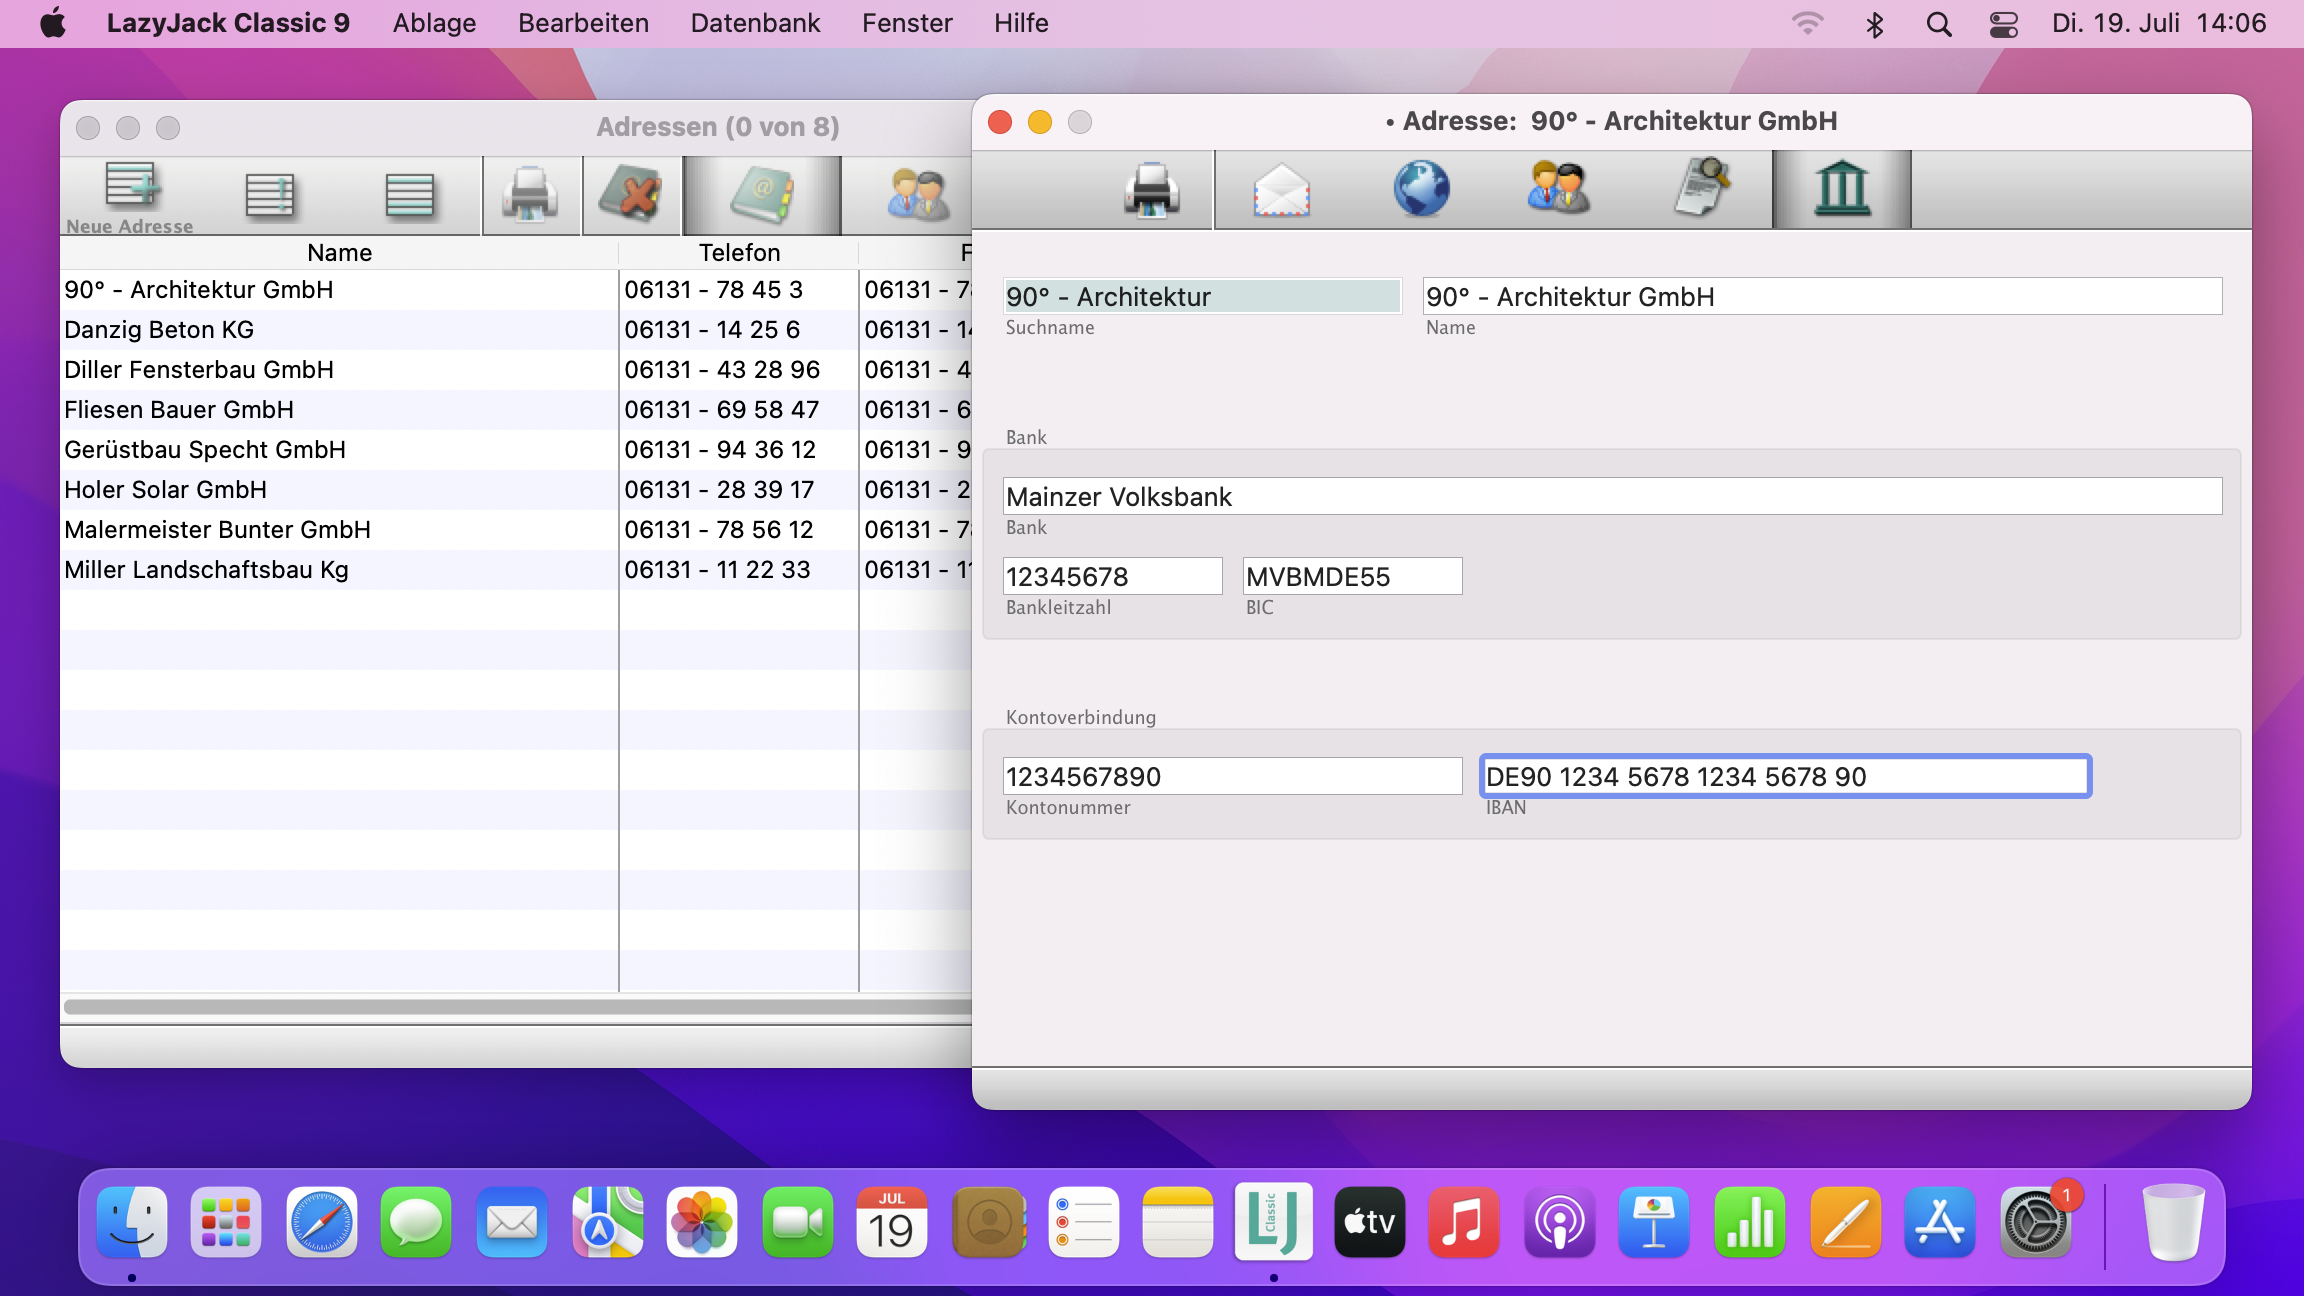Click phone number 06131 - 43 28 96
This screenshot has height=1296, width=2304.
tap(722, 370)
